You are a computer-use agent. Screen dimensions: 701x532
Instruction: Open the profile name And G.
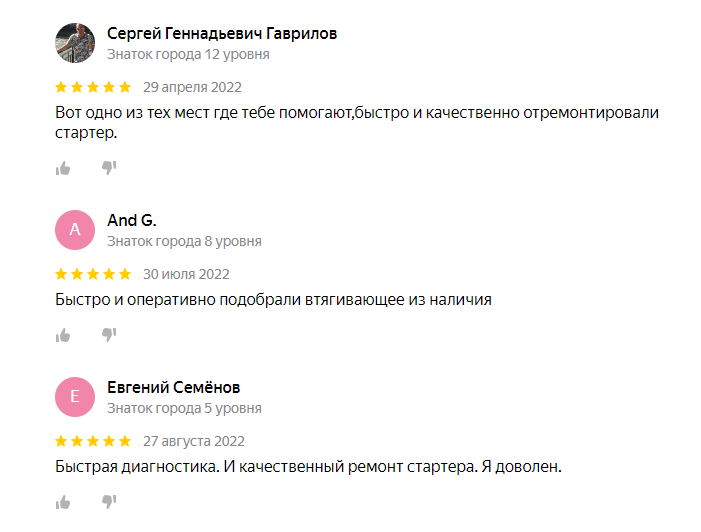(132, 220)
